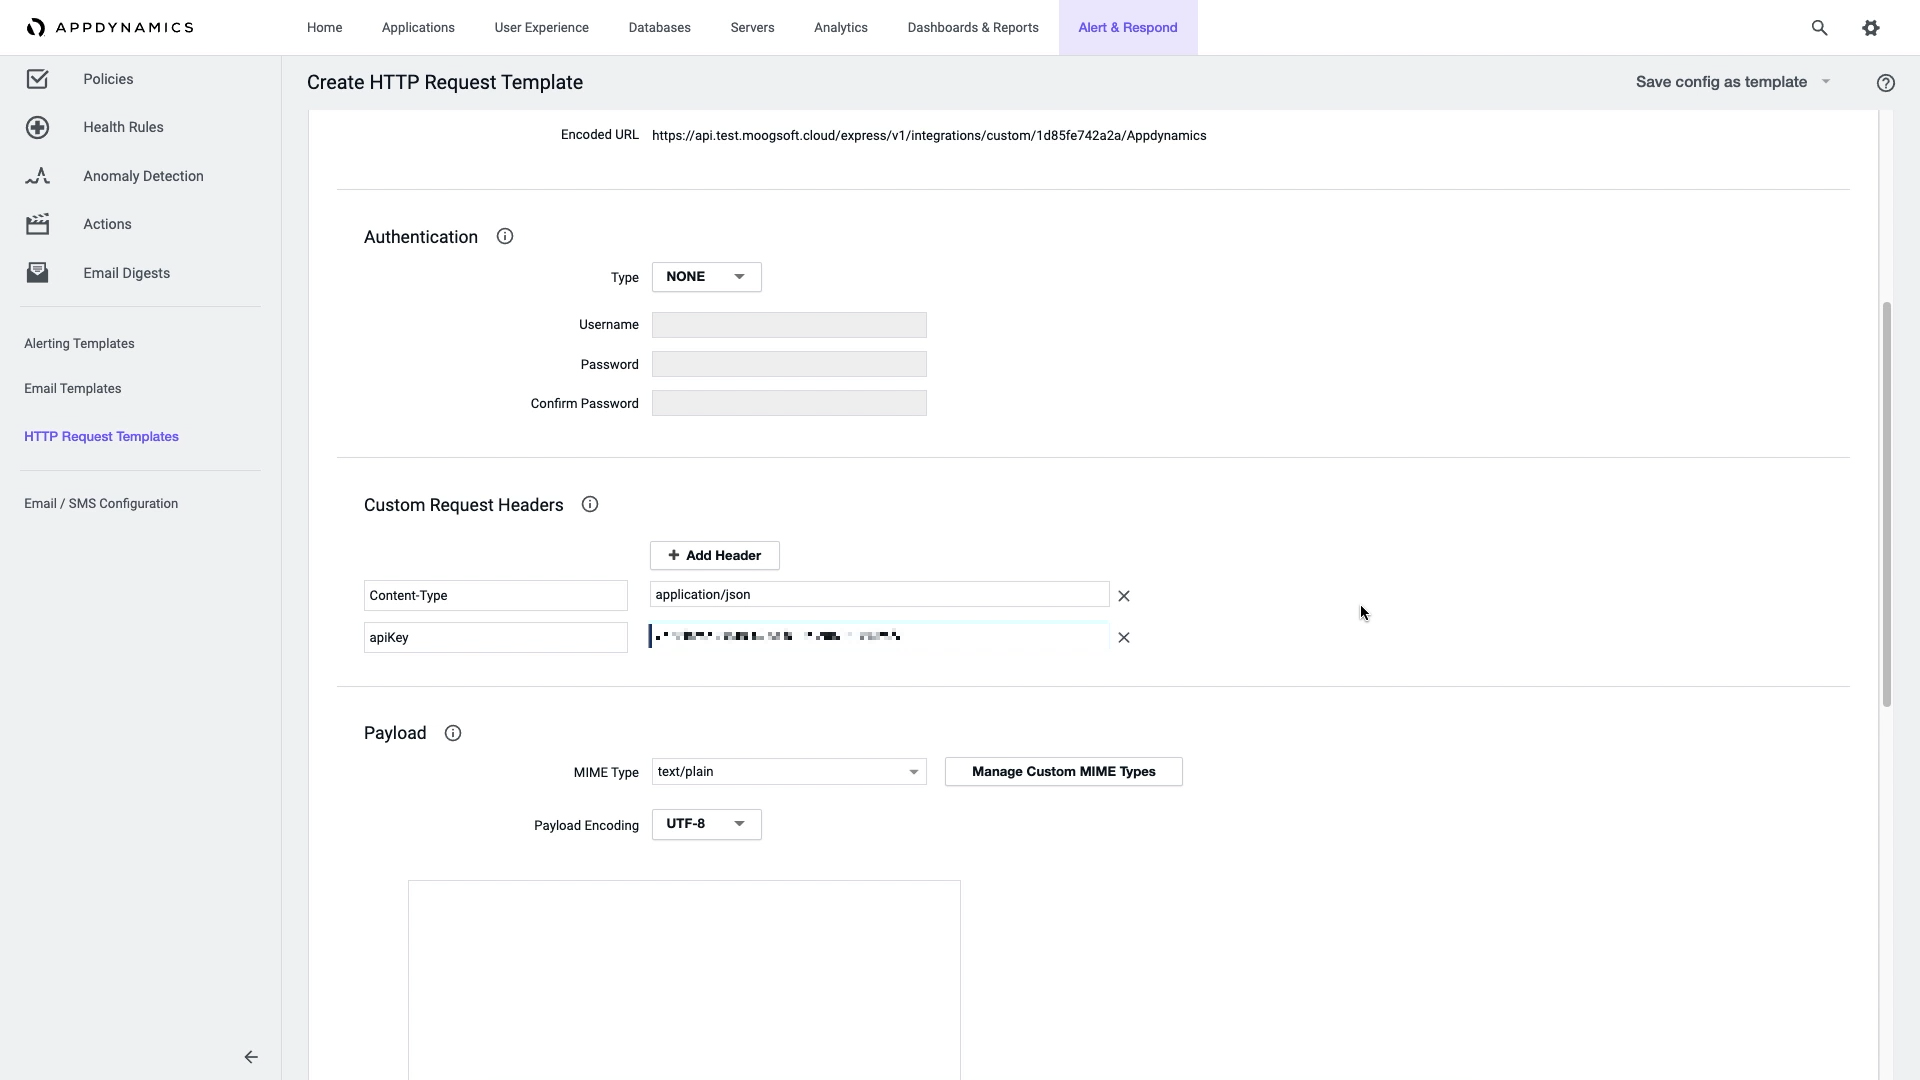Click inside the payload text area
Image resolution: width=1920 pixels, height=1080 pixels.
[684, 980]
